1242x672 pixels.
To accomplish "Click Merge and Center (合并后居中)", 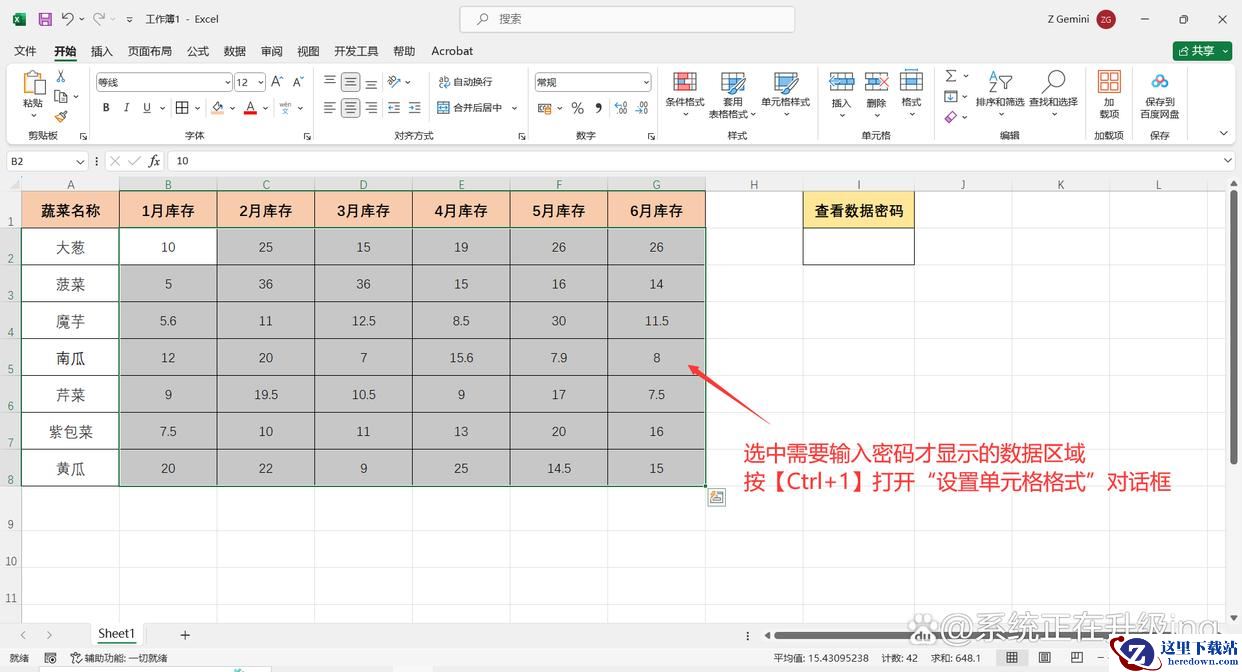I will [471, 108].
